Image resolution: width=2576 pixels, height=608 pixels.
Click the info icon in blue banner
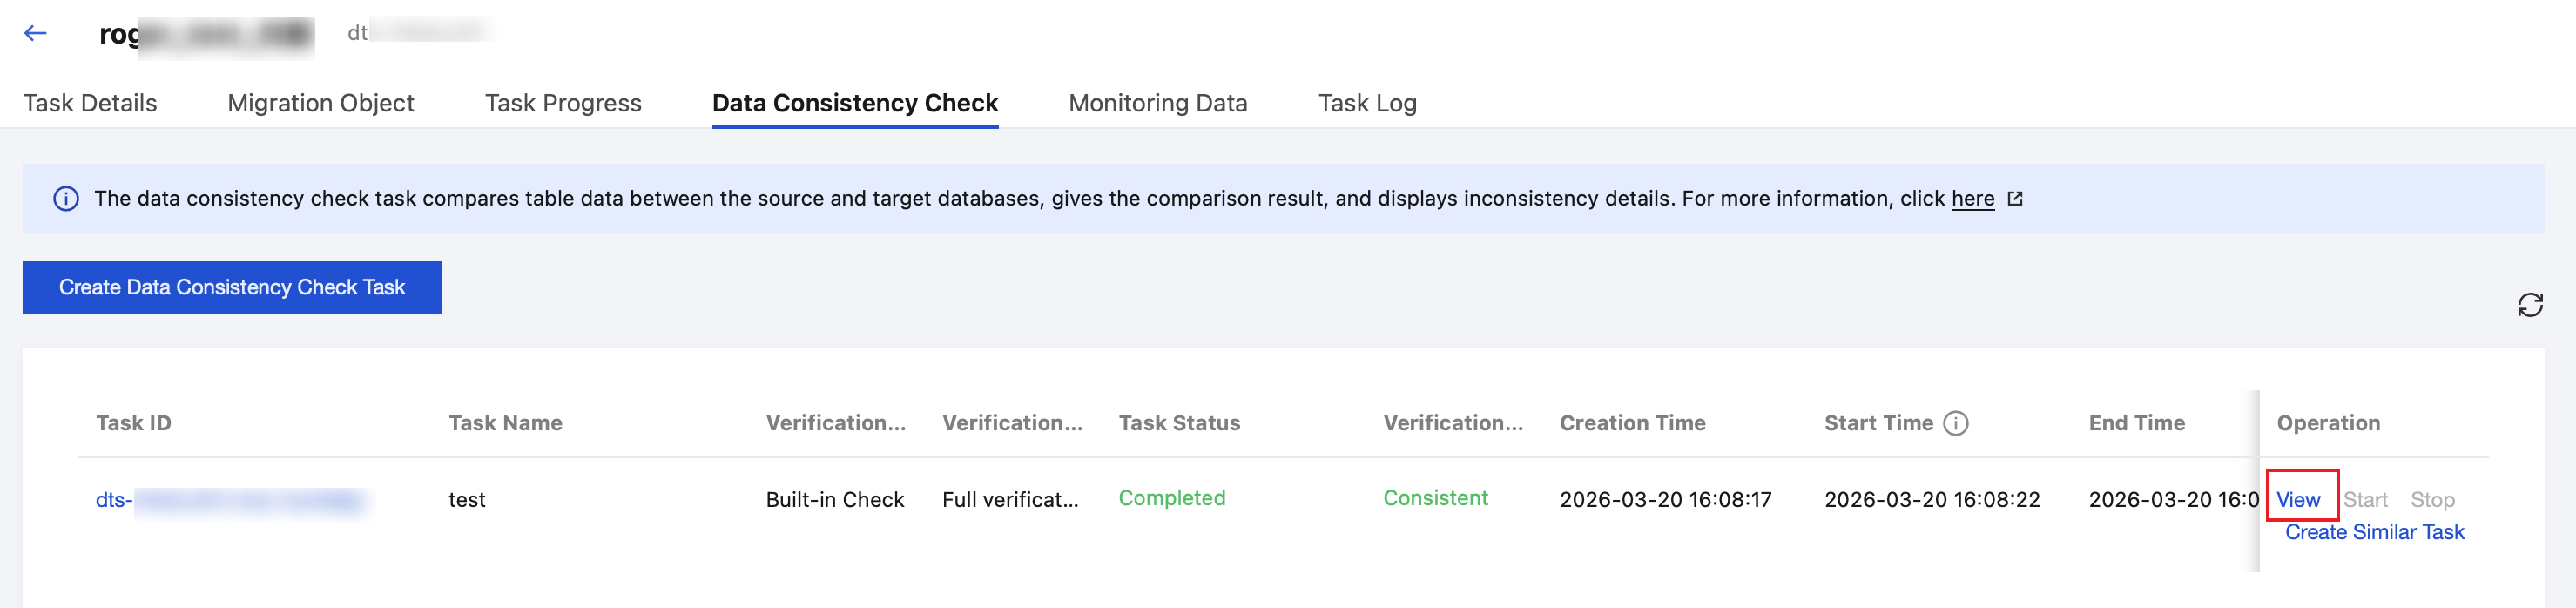[x=66, y=199]
